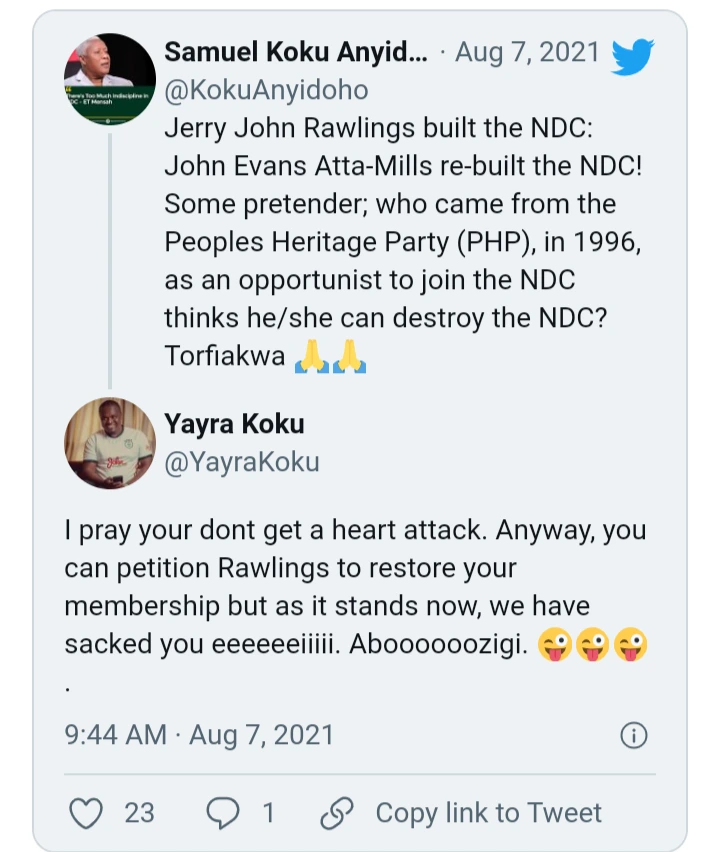Image resolution: width=720 pixels, height=852 pixels.
Task: Click the 1 reply count
Action: click(x=268, y=813)
